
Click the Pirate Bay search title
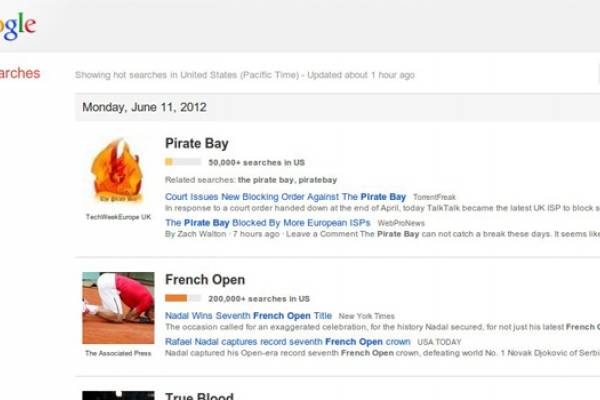pos(196,144)
